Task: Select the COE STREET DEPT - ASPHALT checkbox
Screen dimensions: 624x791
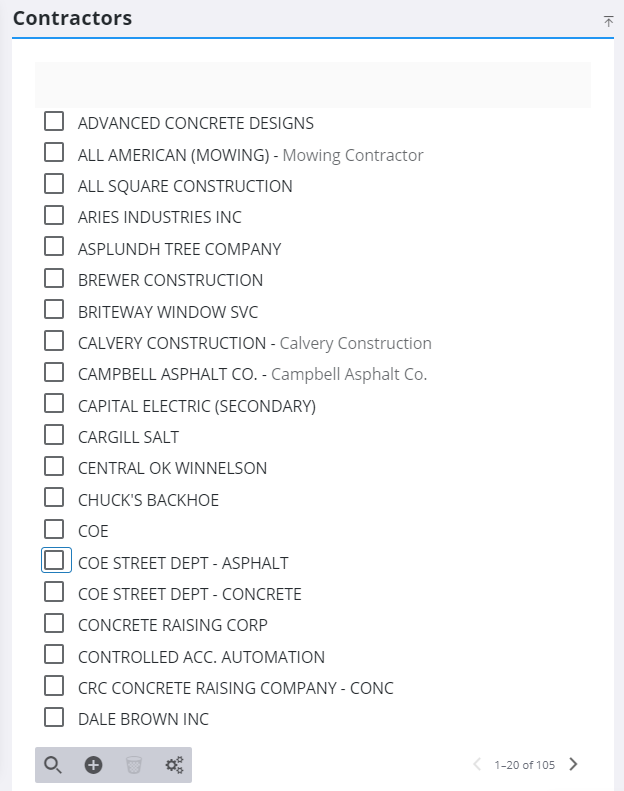Action: pos(54,562)
